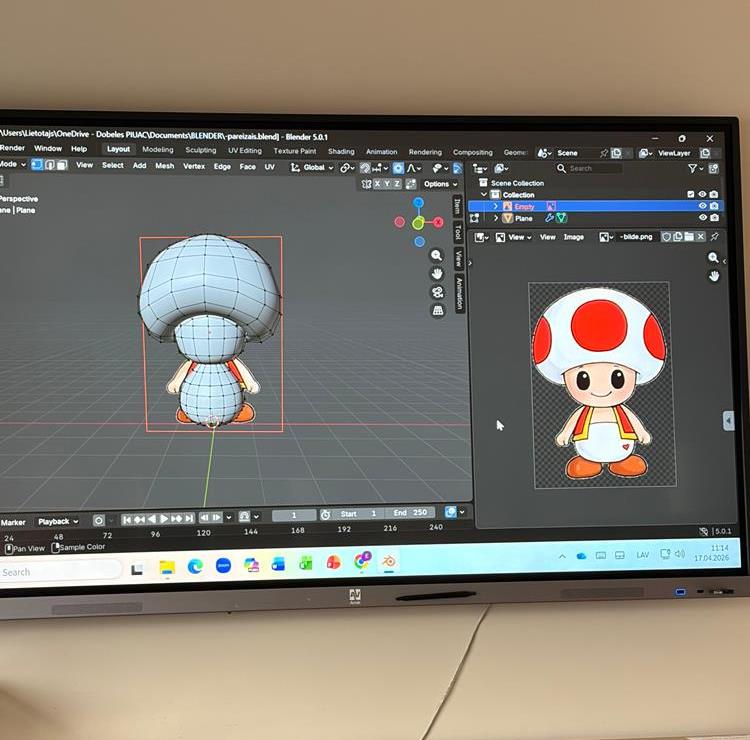Open the Options dropdown in viewport
Screen dimensions: 750x740
pyautogui.click(x=441, y=184)
